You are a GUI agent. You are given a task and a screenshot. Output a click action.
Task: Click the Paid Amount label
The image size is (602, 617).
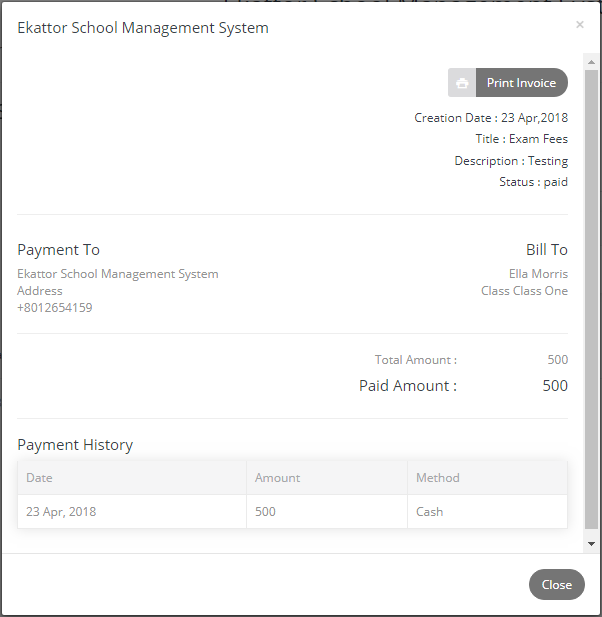click(408, 386)
